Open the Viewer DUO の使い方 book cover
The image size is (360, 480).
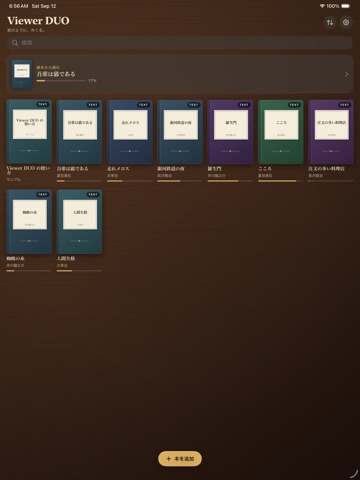click(29, 131)
